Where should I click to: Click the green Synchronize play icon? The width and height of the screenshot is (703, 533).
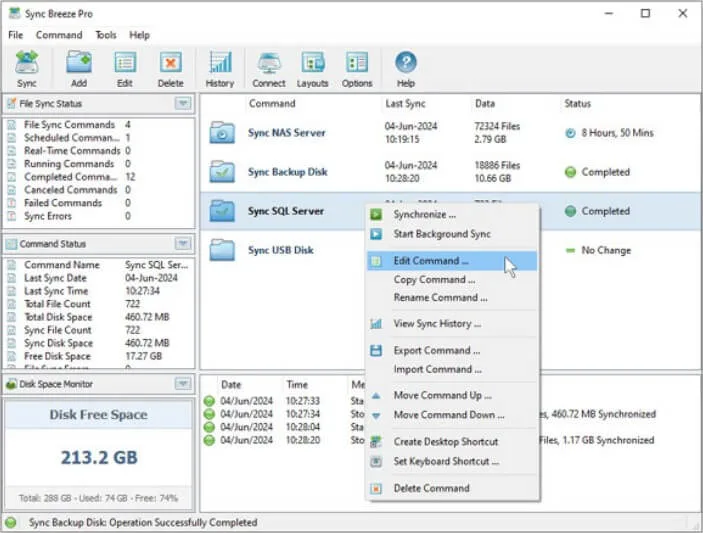click(376, 214)
